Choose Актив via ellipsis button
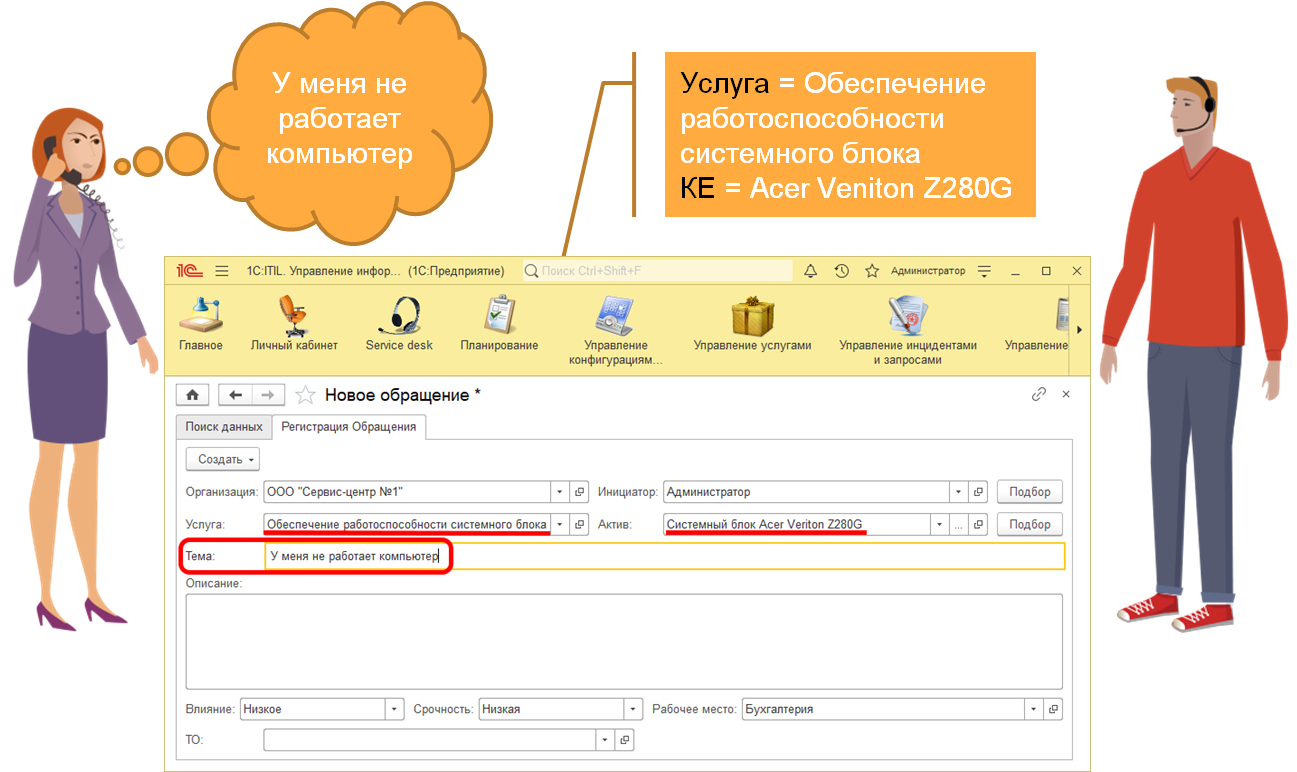 (958, 524)
